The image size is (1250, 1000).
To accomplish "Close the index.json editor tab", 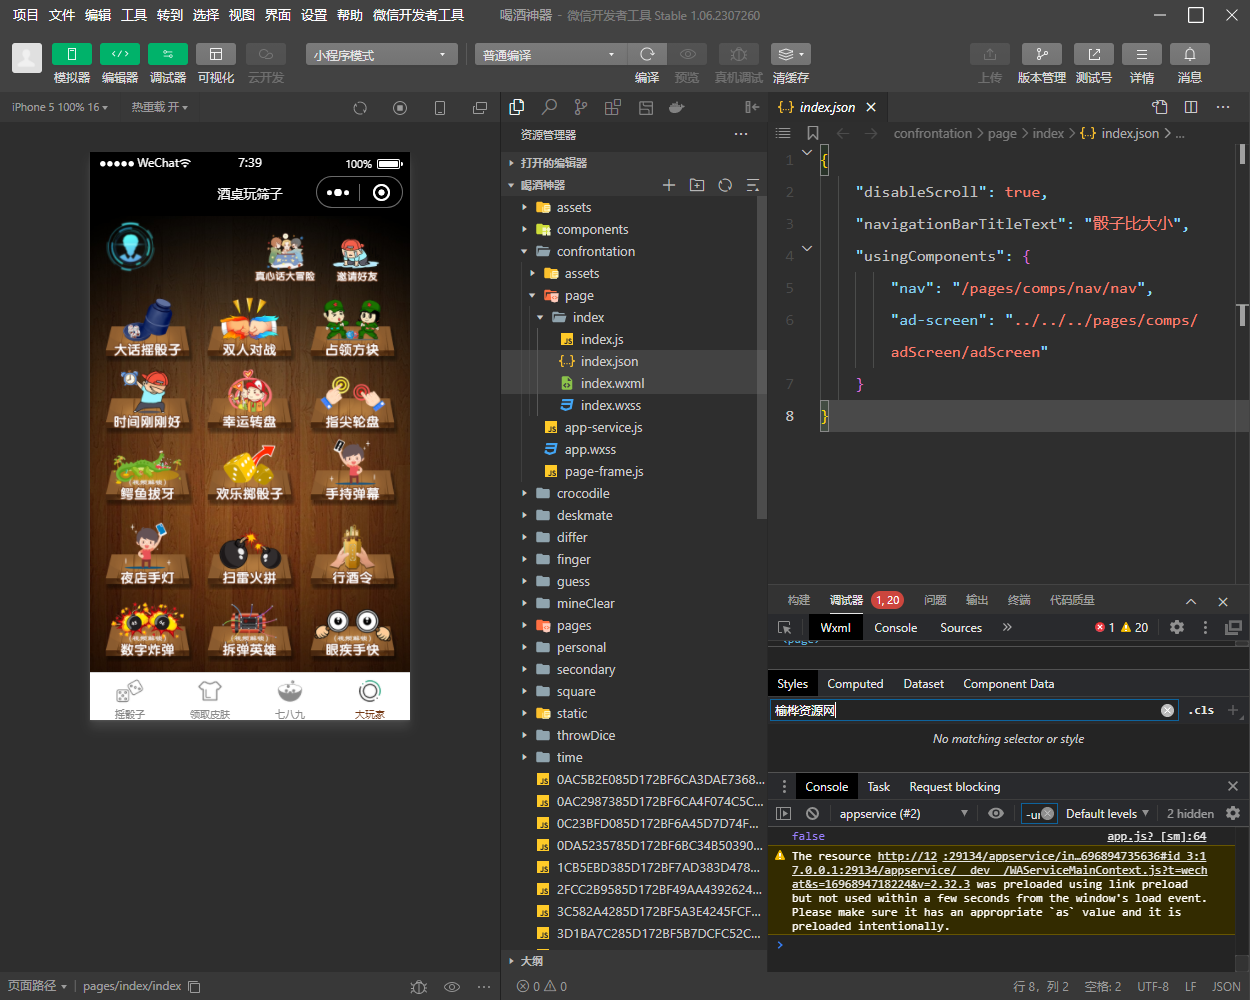I will point(871,107).
